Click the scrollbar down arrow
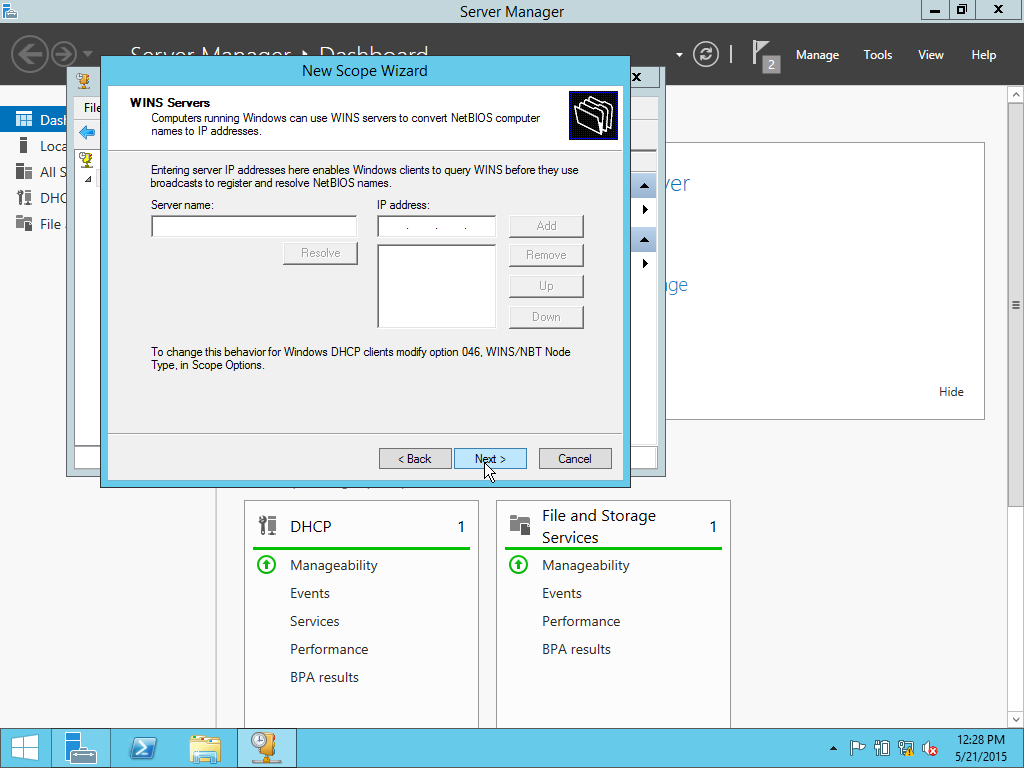Image resolution: width=1024 pixels, height=768 pixels. click(1016, 719)
